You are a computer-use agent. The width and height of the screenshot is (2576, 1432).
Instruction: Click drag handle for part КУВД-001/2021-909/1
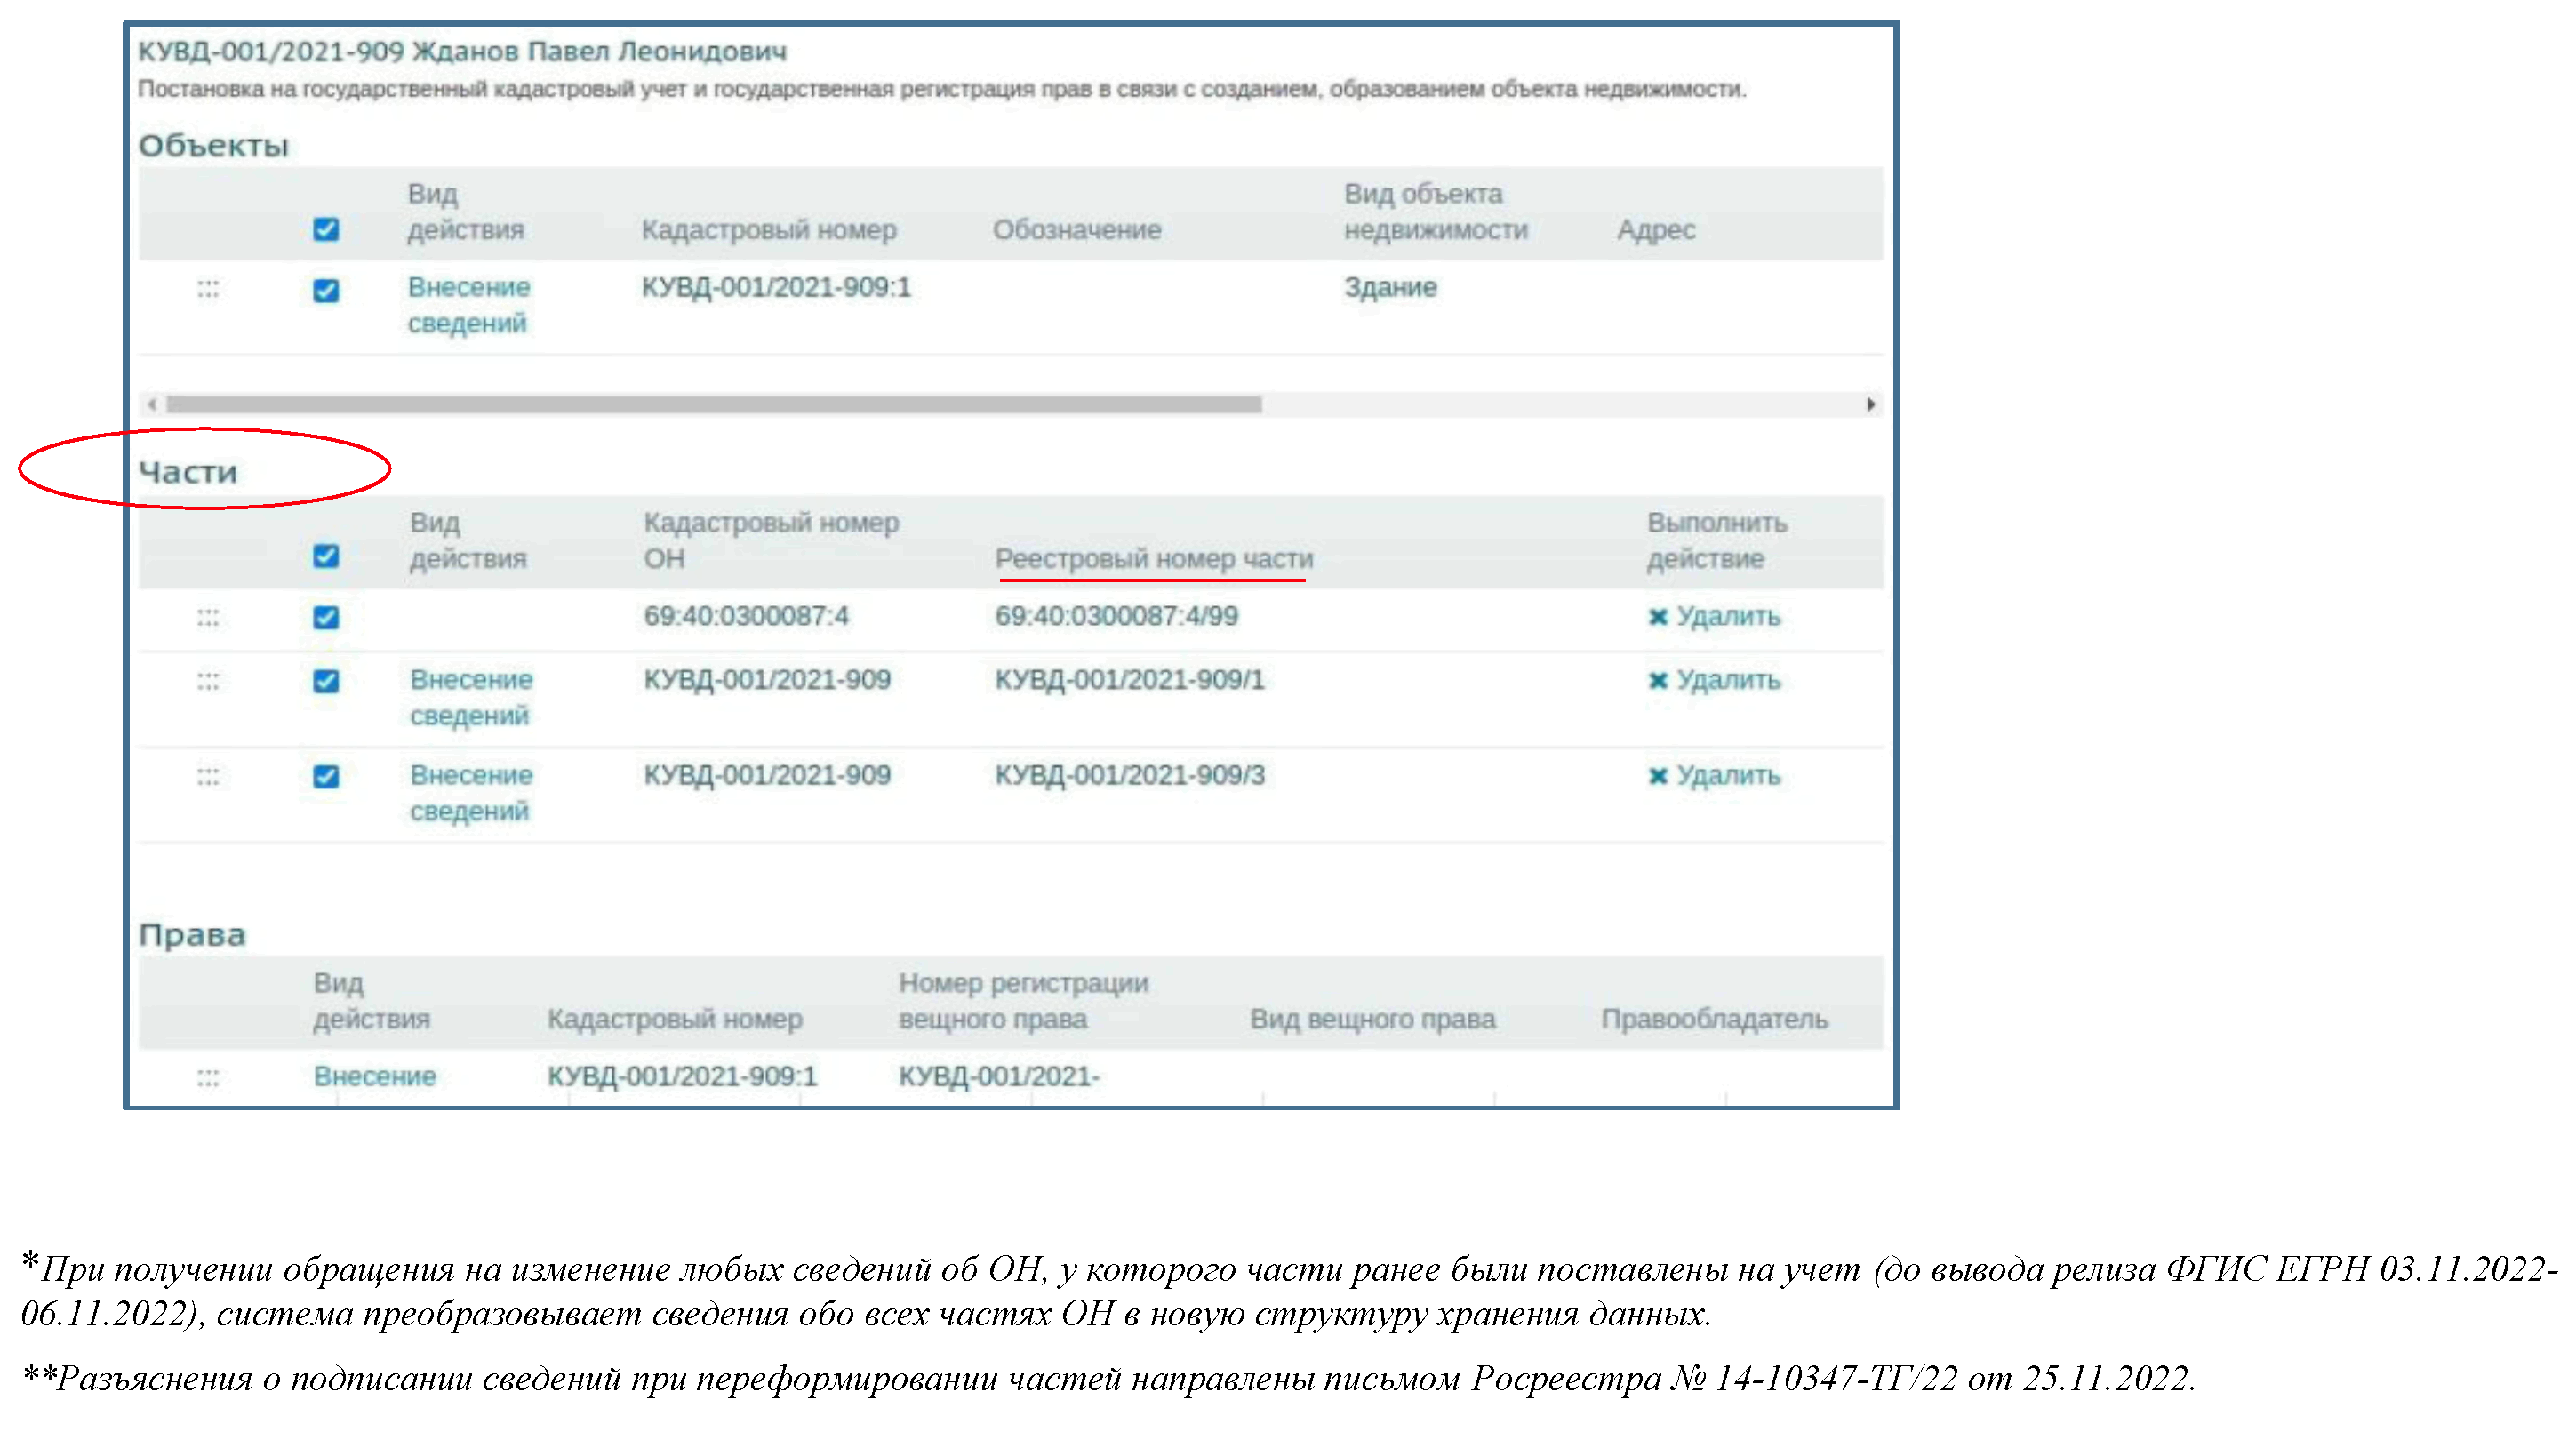[x=208, y=681]
